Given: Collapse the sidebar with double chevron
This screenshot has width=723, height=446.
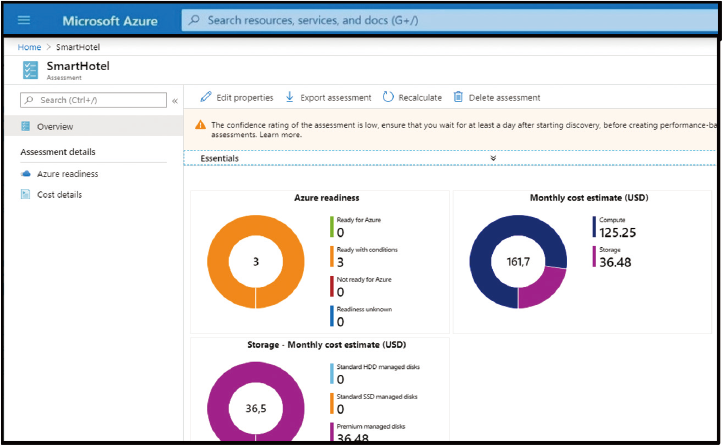Looking at the screenshot, I should tap(175, 101).
